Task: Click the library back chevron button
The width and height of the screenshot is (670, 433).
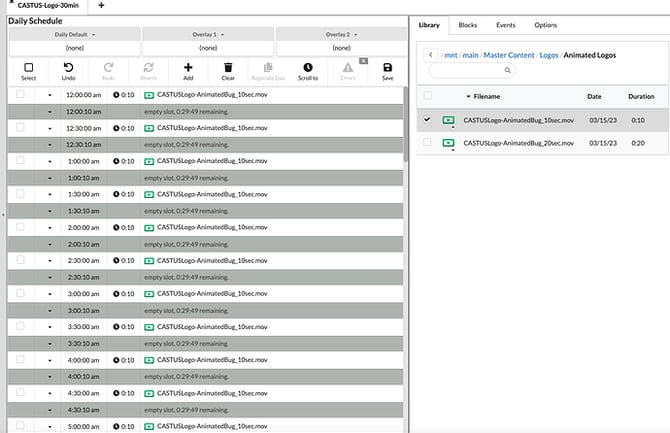Action: (x=428, y=55)
